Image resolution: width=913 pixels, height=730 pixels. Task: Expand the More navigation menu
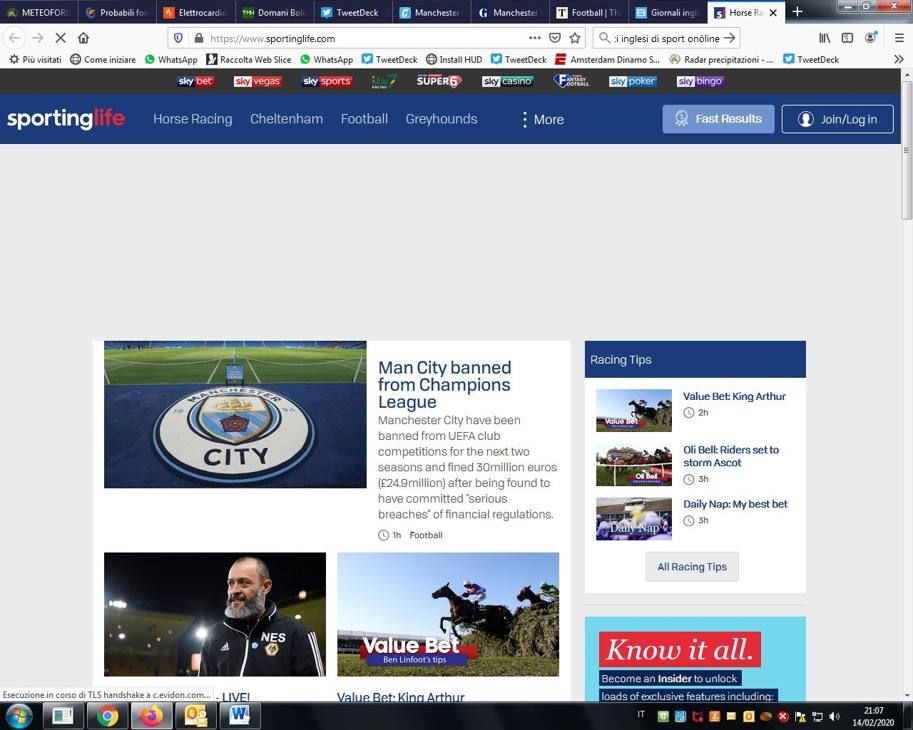click(543, 119)
